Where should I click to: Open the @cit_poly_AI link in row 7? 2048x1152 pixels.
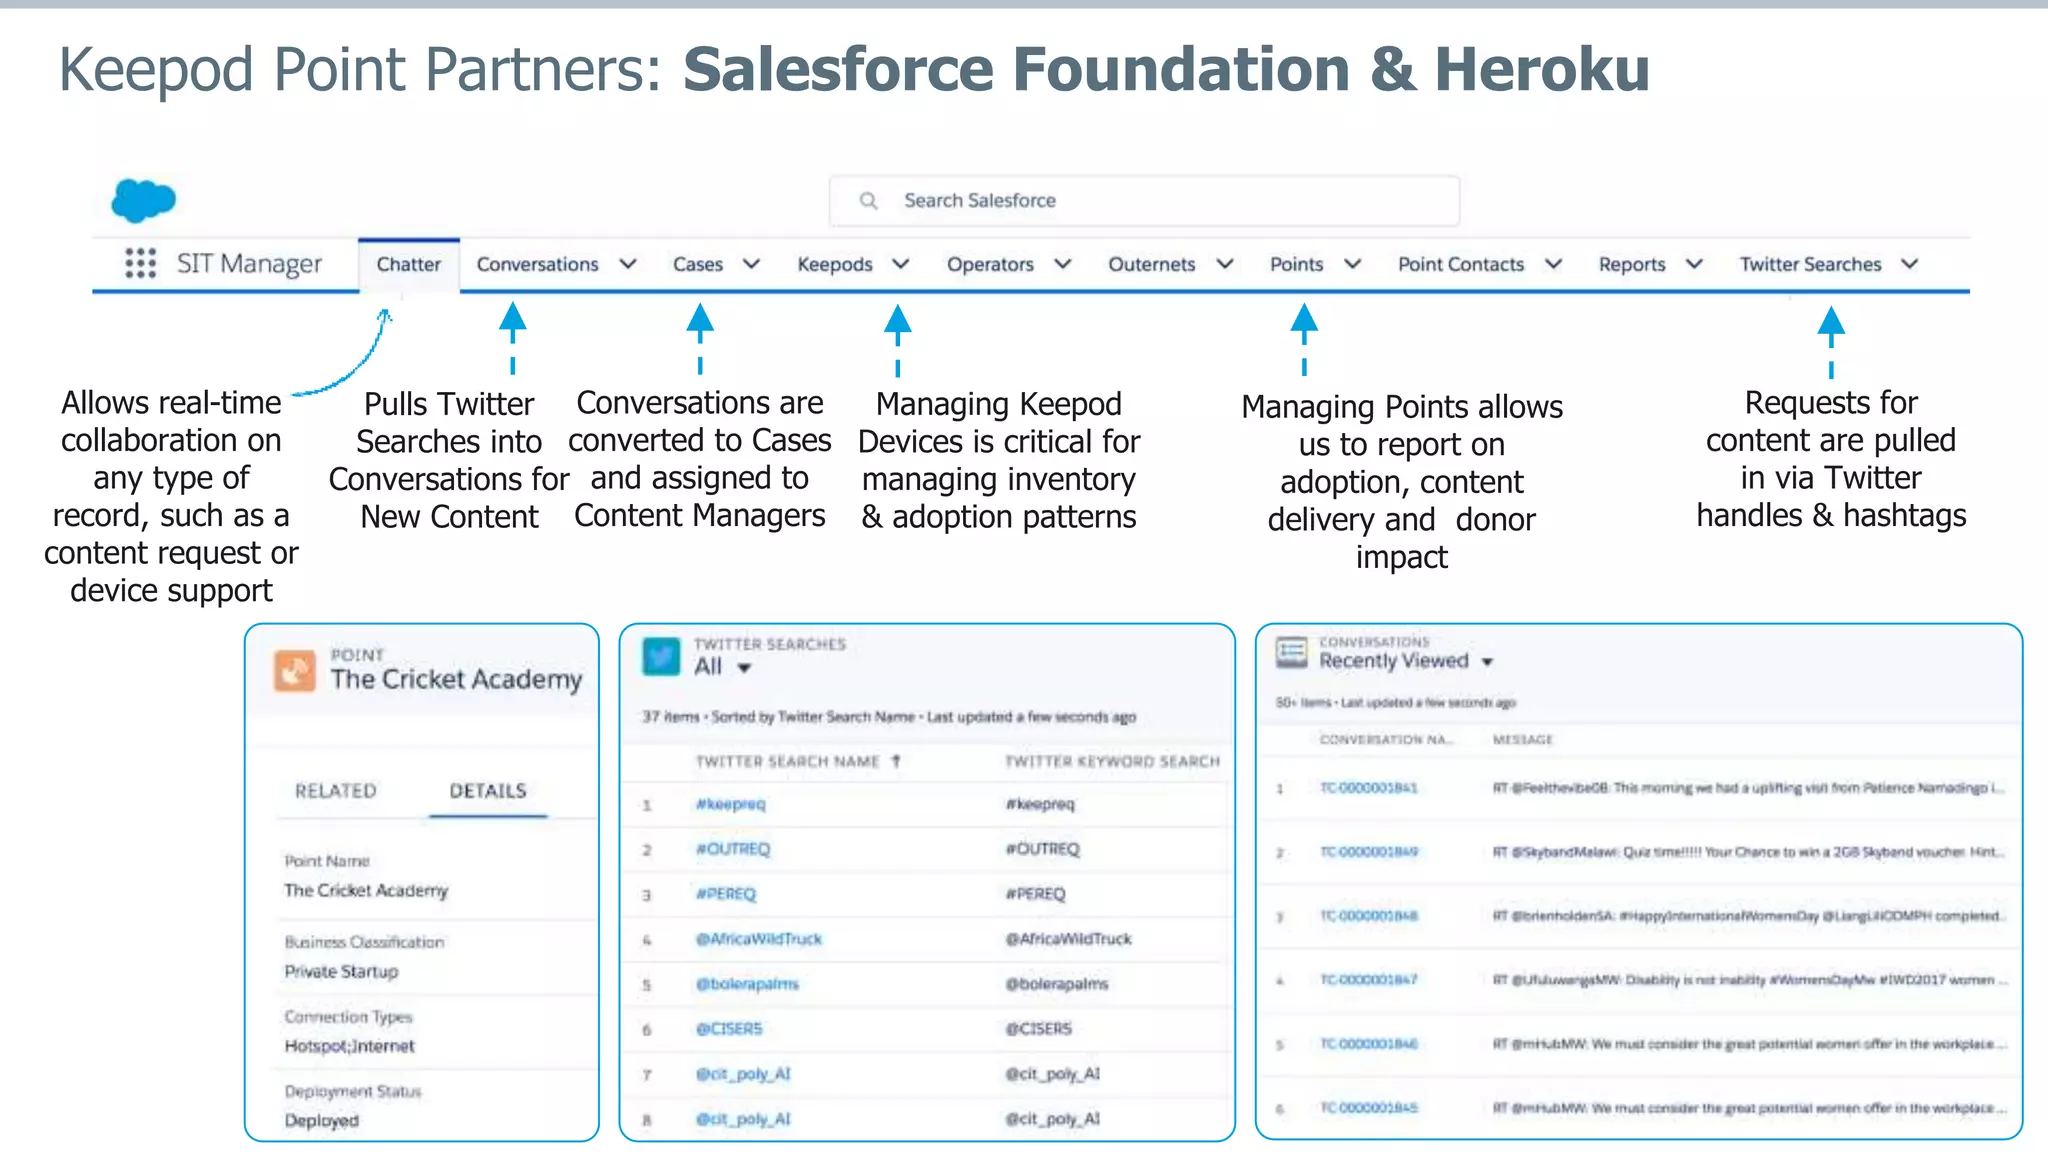[x=743, y=1074]
